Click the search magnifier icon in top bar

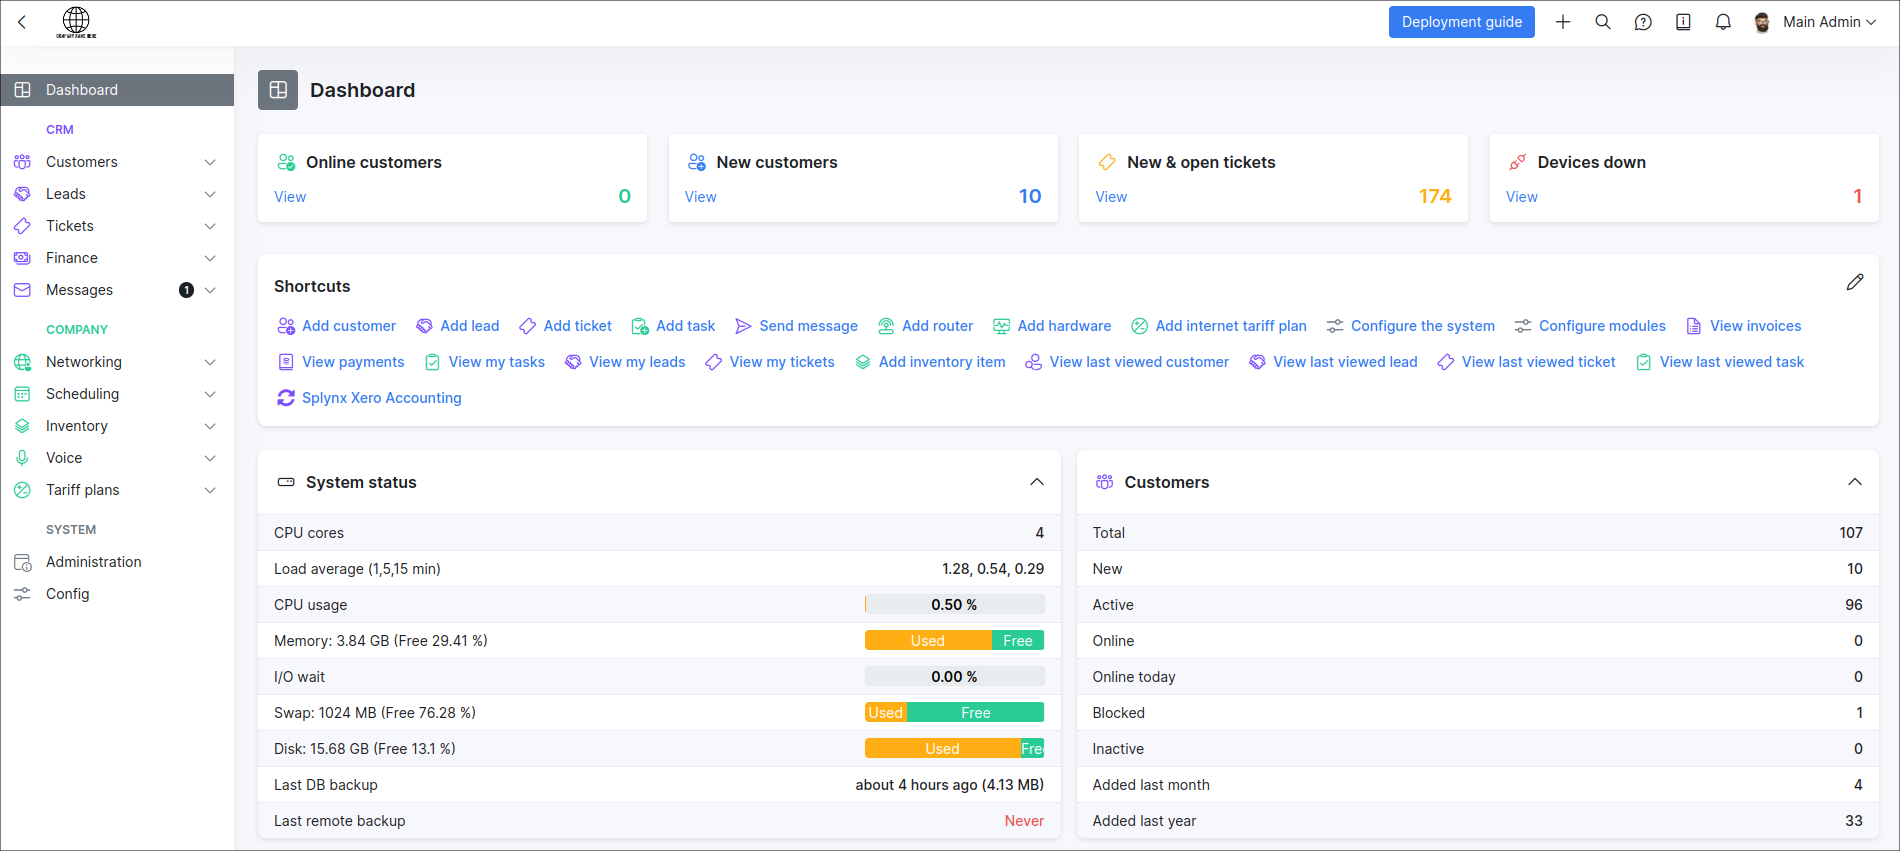(1603, 22)
